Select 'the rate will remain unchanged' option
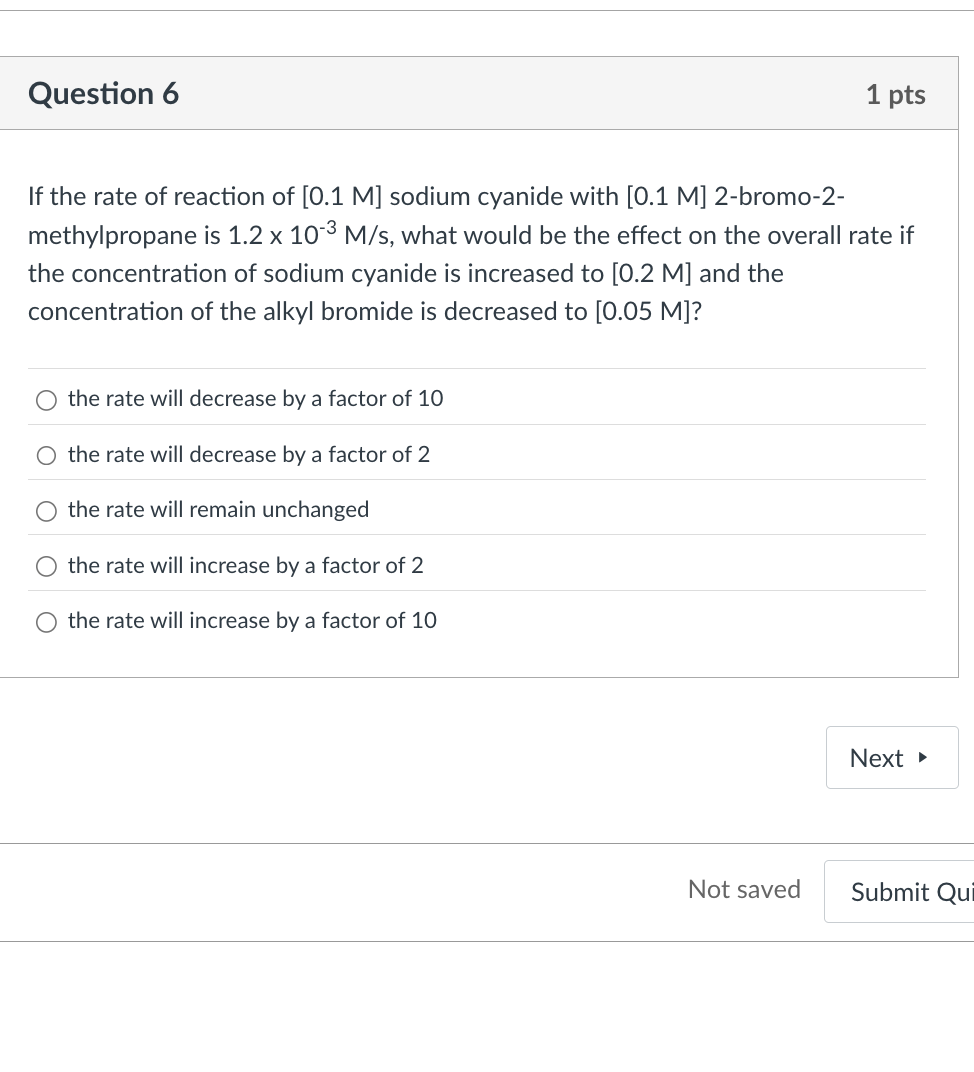974x1072 pixels. (46, 511)
